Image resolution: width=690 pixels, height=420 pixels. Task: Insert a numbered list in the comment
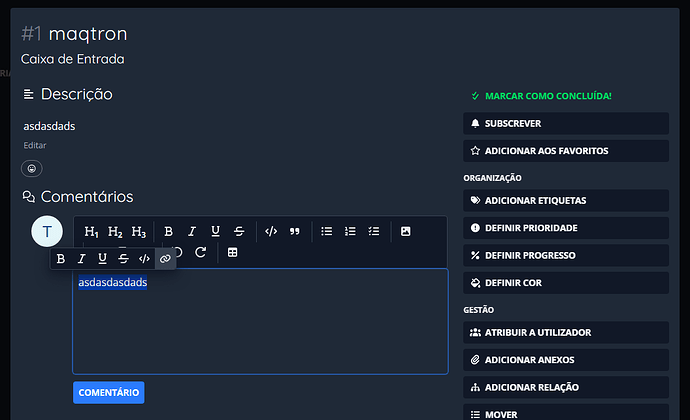350,231
